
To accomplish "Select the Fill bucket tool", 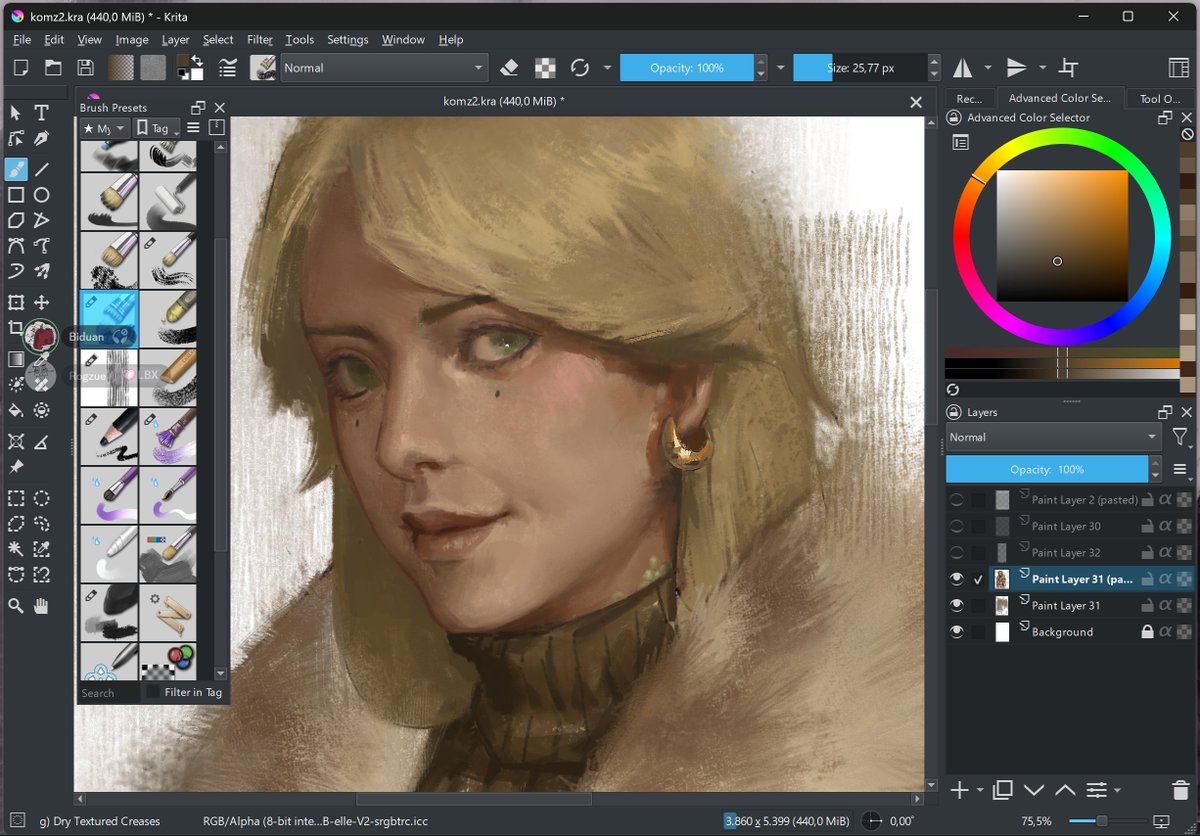I will coord(16,410).
